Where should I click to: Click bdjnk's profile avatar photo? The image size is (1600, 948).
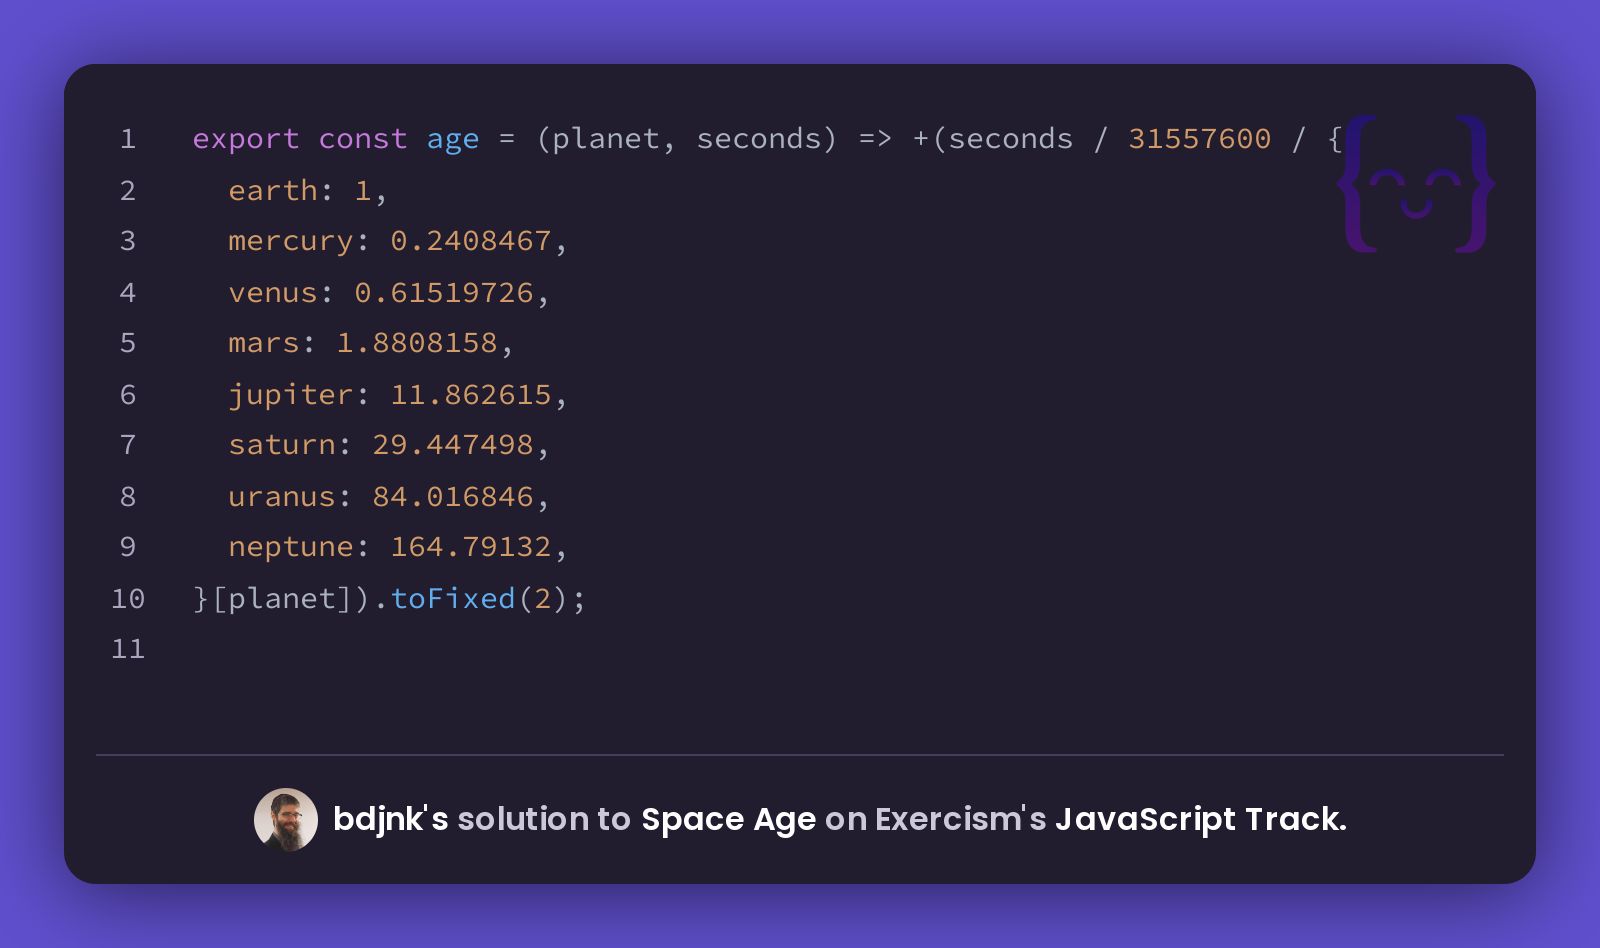[286, 820]
